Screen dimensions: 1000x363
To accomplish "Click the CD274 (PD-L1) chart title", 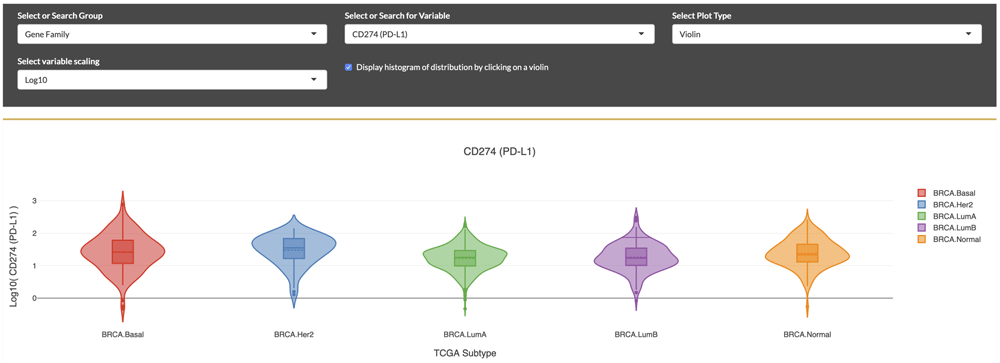I will point(499,152).
